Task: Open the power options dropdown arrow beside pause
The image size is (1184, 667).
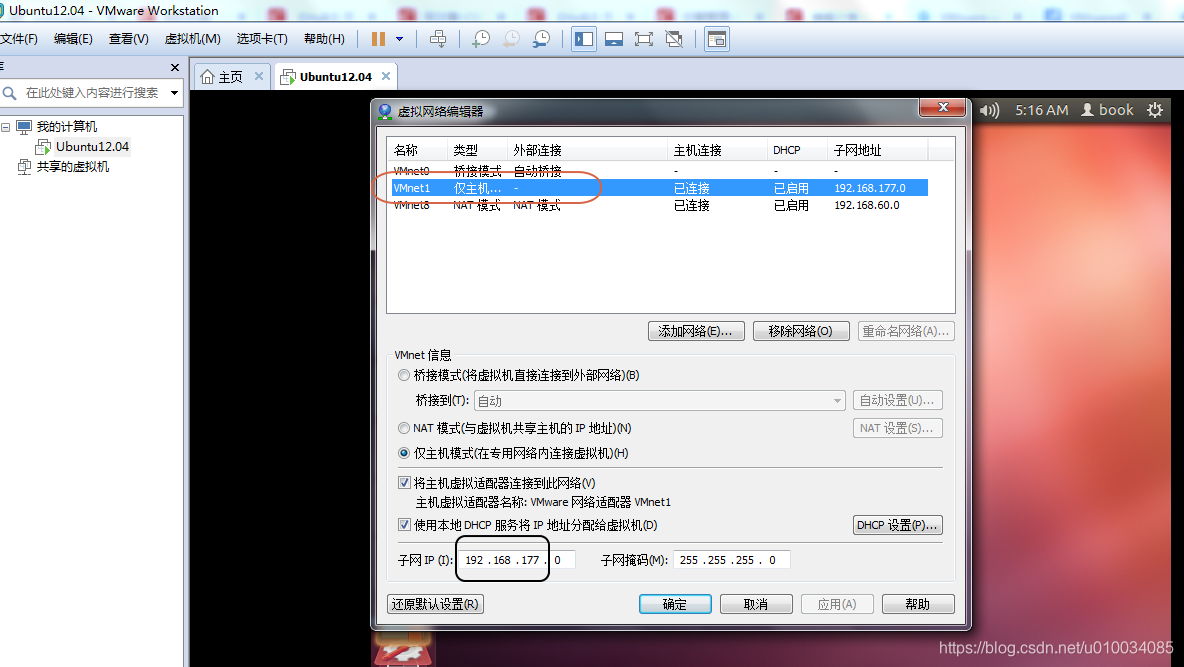Action: 399,39
